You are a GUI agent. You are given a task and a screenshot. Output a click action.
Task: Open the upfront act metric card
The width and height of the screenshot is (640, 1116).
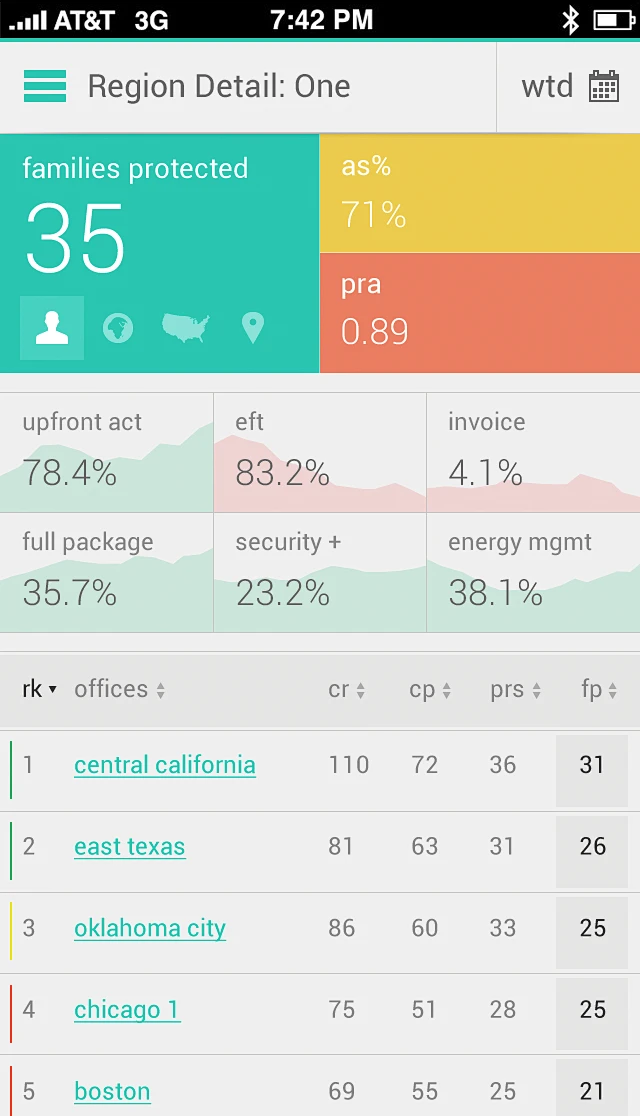pyautogui.click(x=107, y=453)
